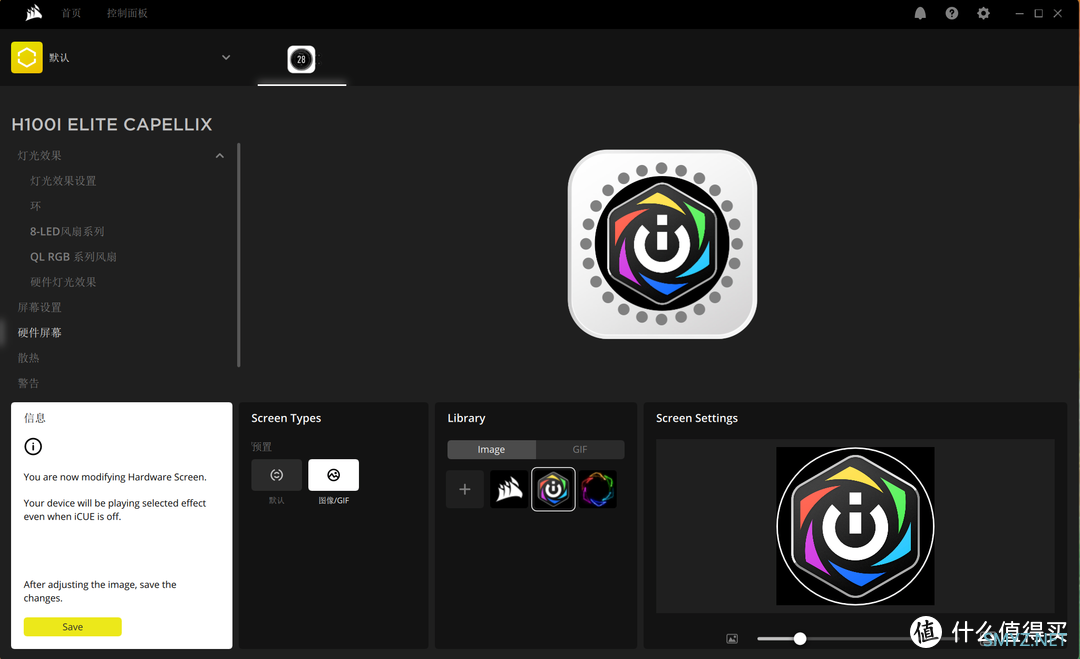Minimize the iCUE window
Viewport: 1080px width, 659px height.
[x=1019, y=13]
